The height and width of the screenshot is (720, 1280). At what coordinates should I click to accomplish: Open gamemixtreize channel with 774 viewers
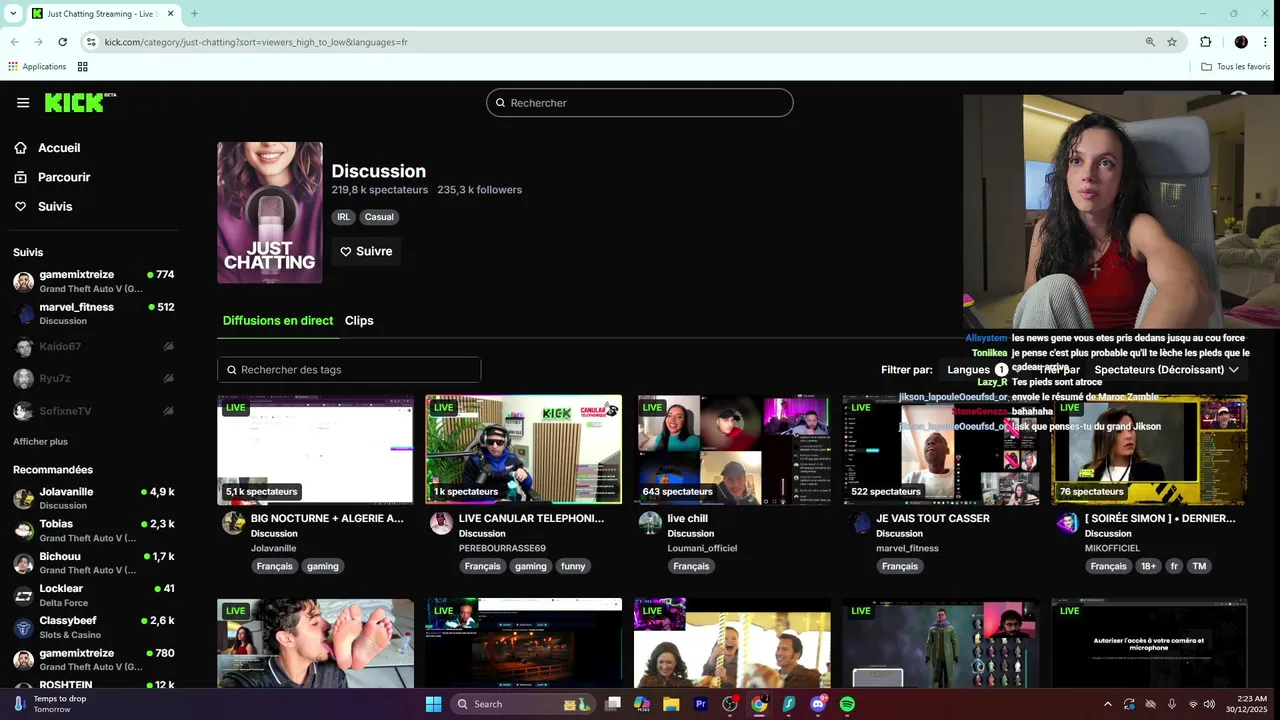point(94,281)
